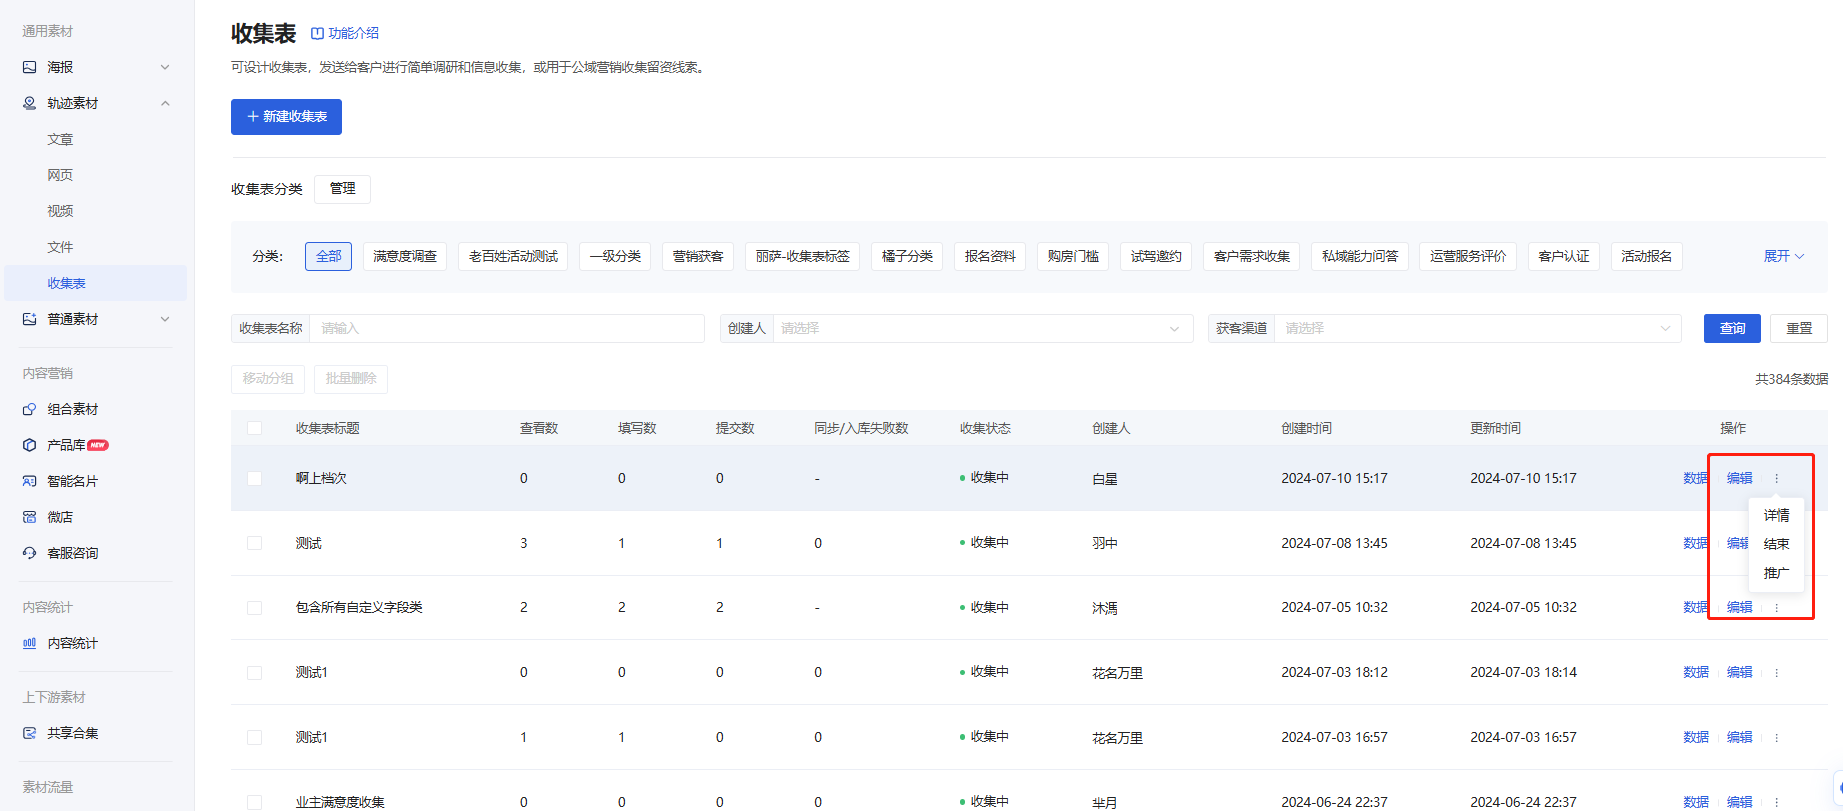Viewport: 1843px width, 811px height.
Task: Click the 查询 button
Action: point(1732,328)
